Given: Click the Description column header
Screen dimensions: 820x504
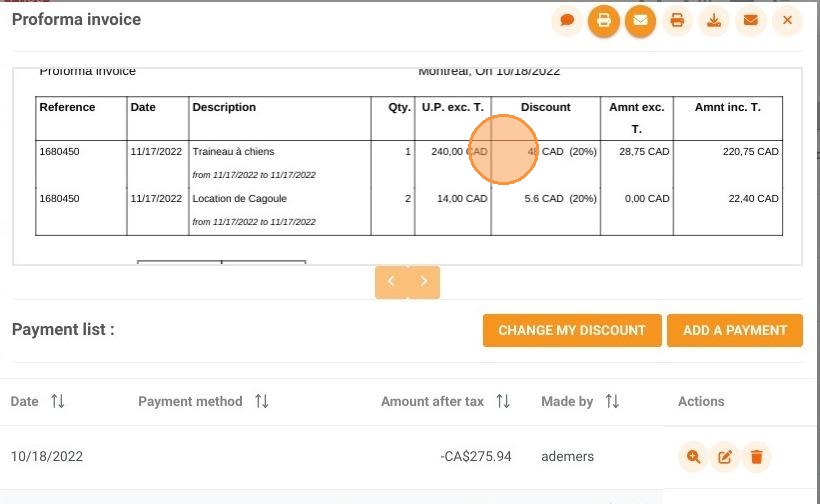Looking at the screenshot, I should [x=224, y=107].
